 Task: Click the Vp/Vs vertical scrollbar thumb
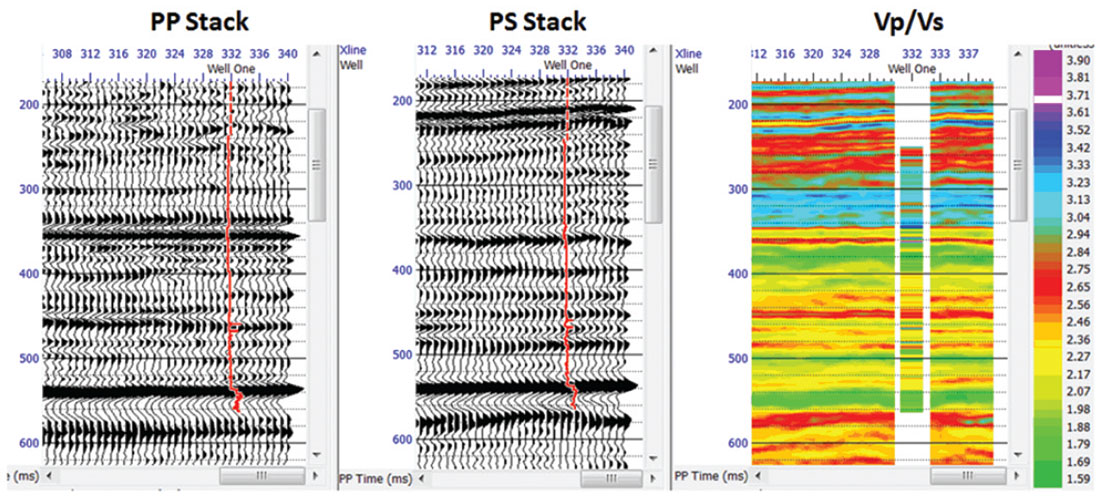coord(1017,165)
